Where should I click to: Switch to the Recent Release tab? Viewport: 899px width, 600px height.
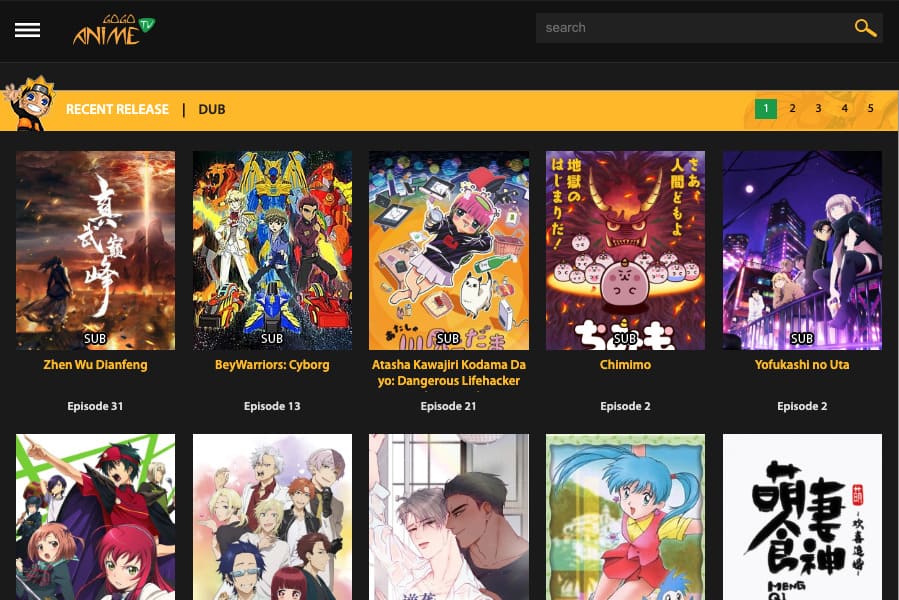[117, 110]
